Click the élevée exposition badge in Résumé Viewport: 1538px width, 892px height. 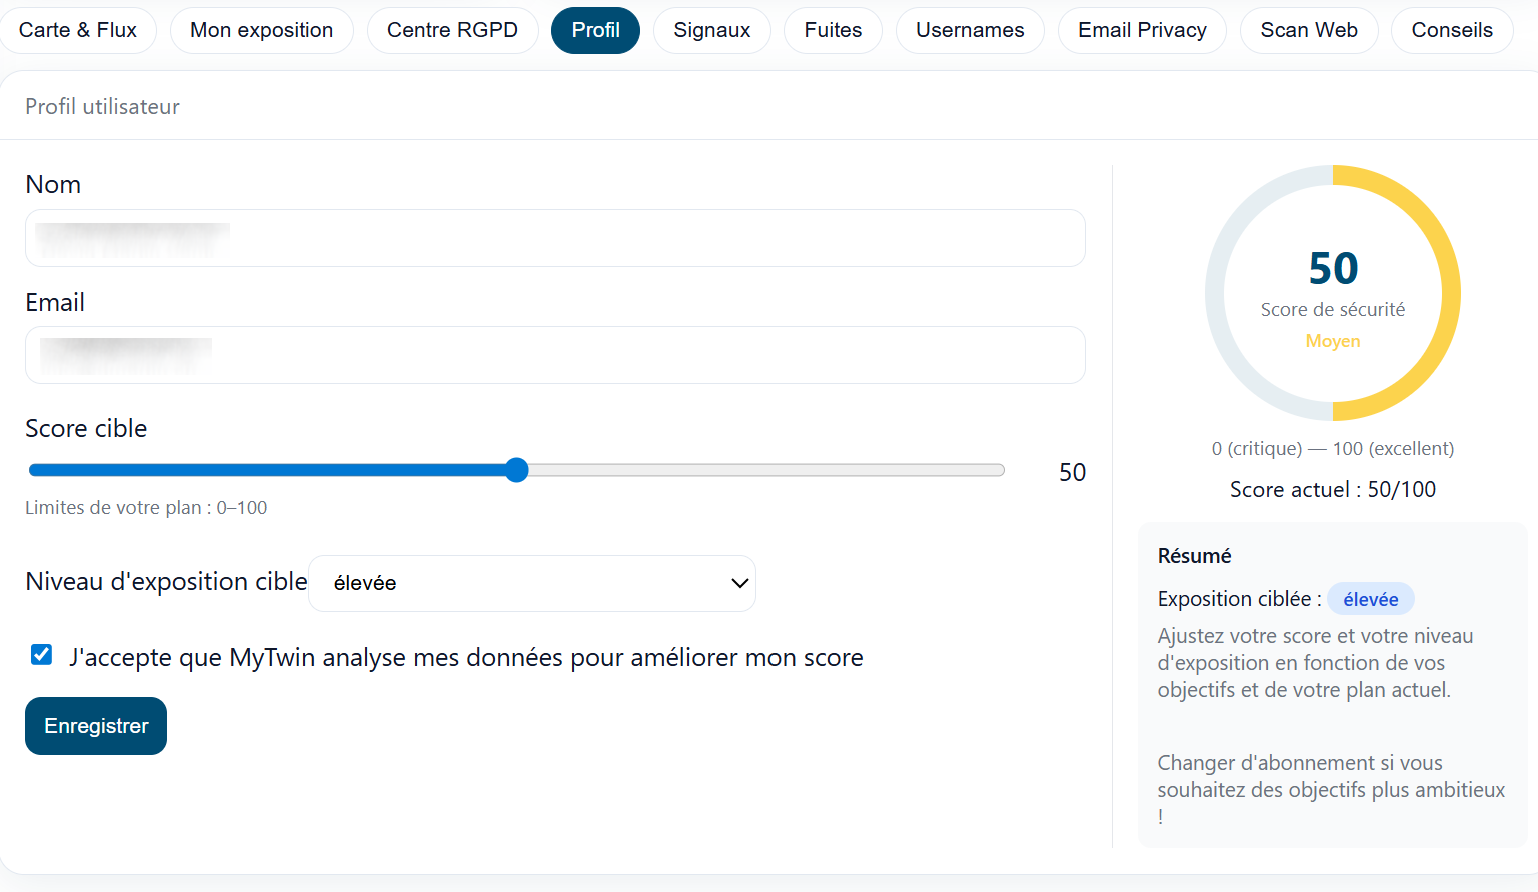pyautogui.click(x=1370, y=598)
